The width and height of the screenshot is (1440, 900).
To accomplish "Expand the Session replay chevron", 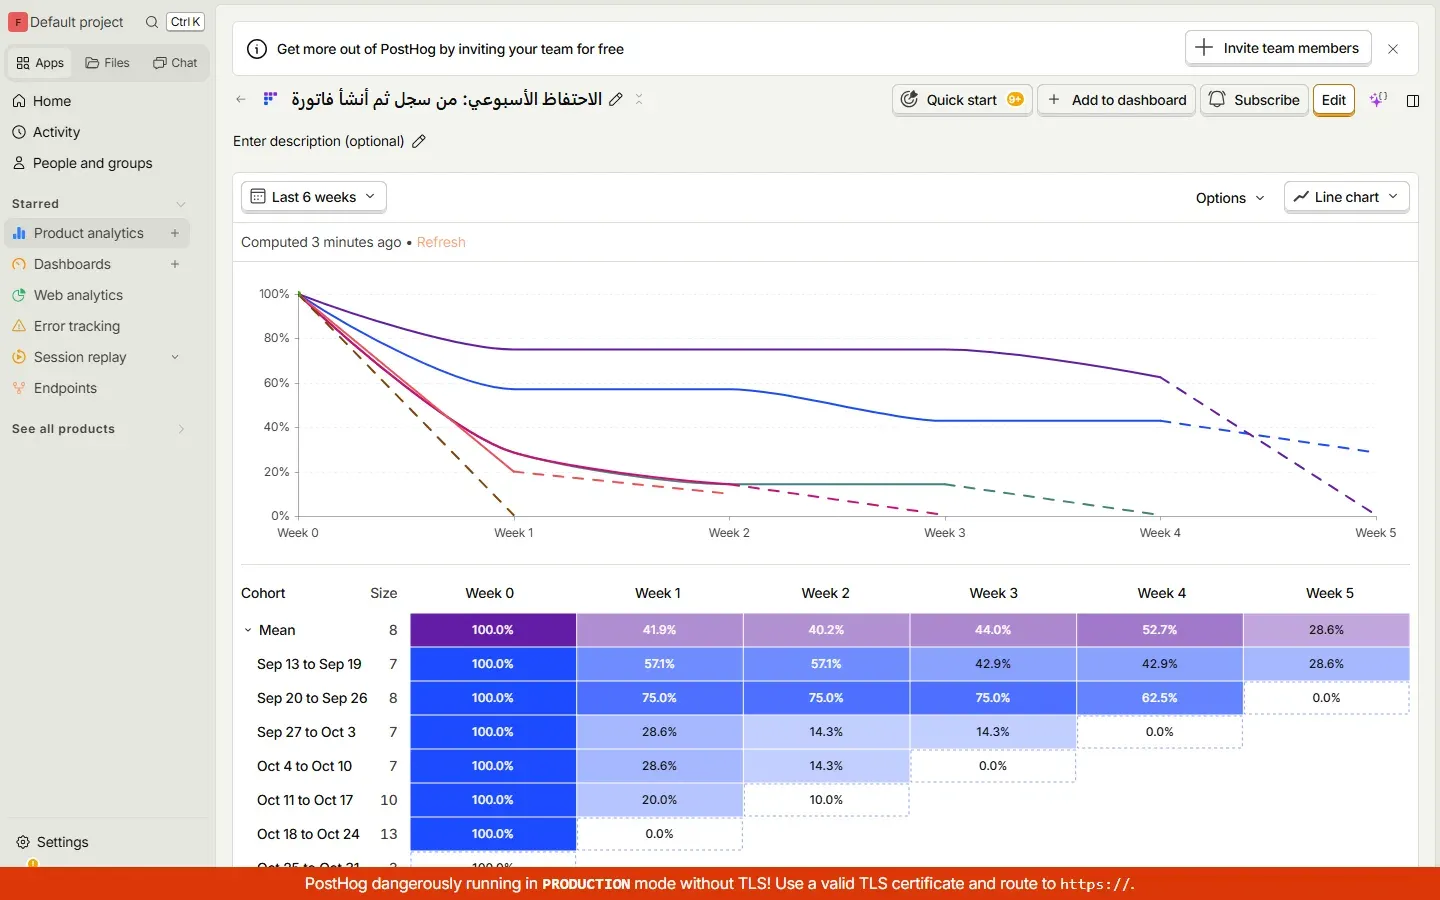I will pos(175,357).
